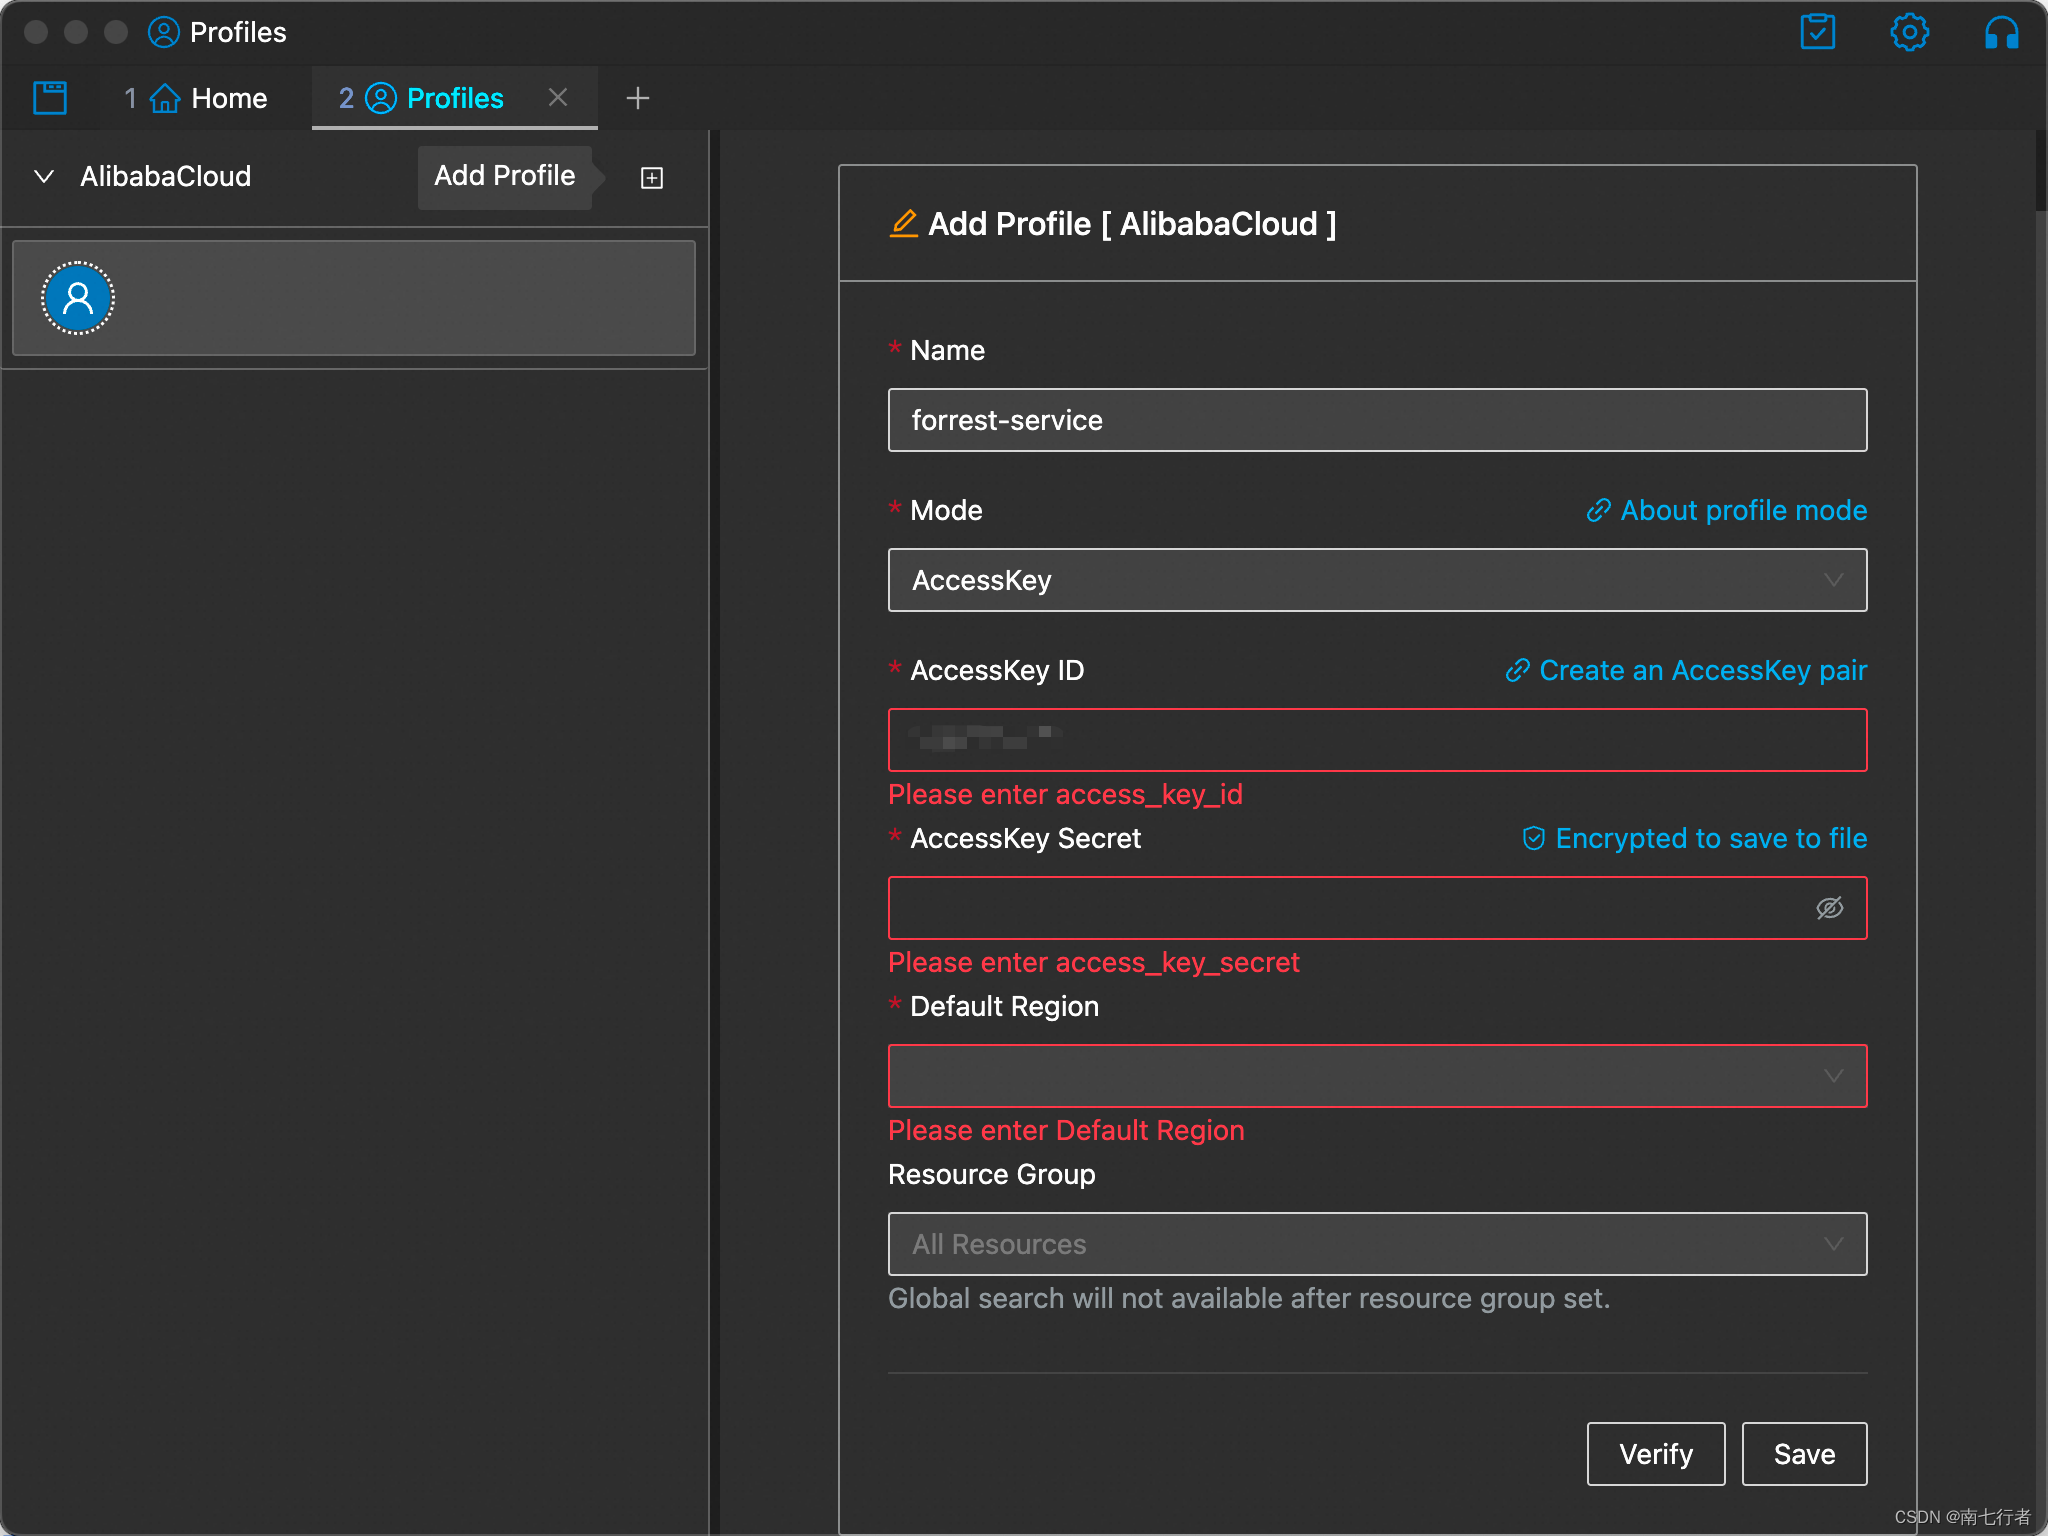
Task: Click the Verify button
Action: pyautogui.click(x=1656, y=1454)
